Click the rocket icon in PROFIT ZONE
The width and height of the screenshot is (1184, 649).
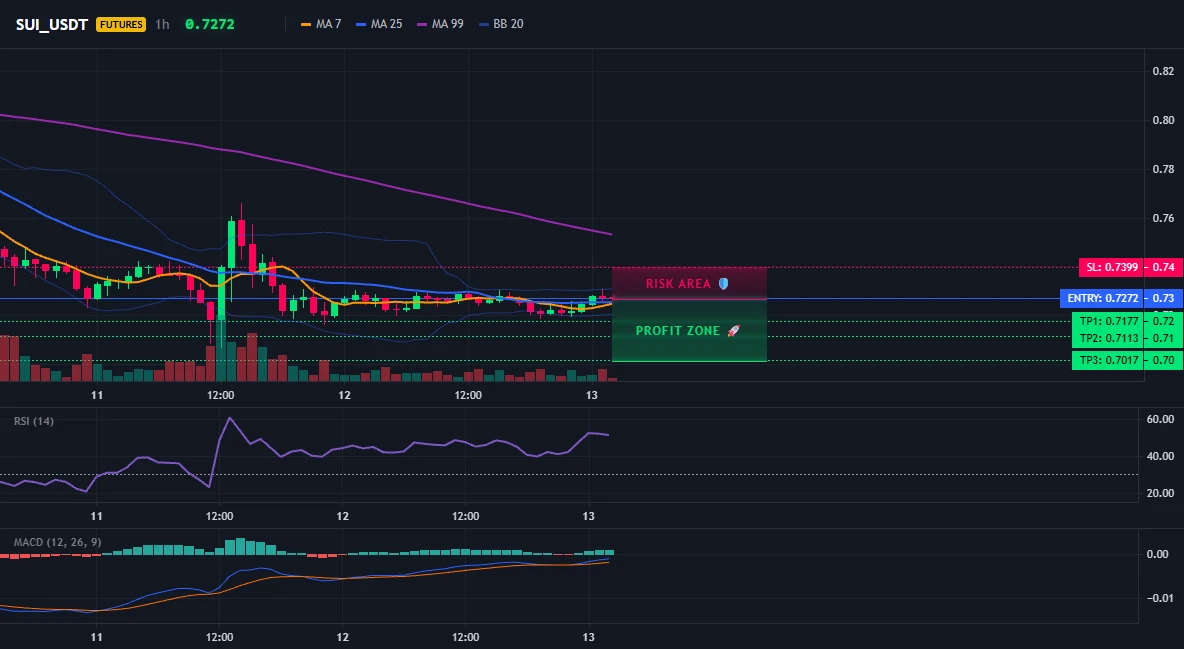[x=733, y=331]
